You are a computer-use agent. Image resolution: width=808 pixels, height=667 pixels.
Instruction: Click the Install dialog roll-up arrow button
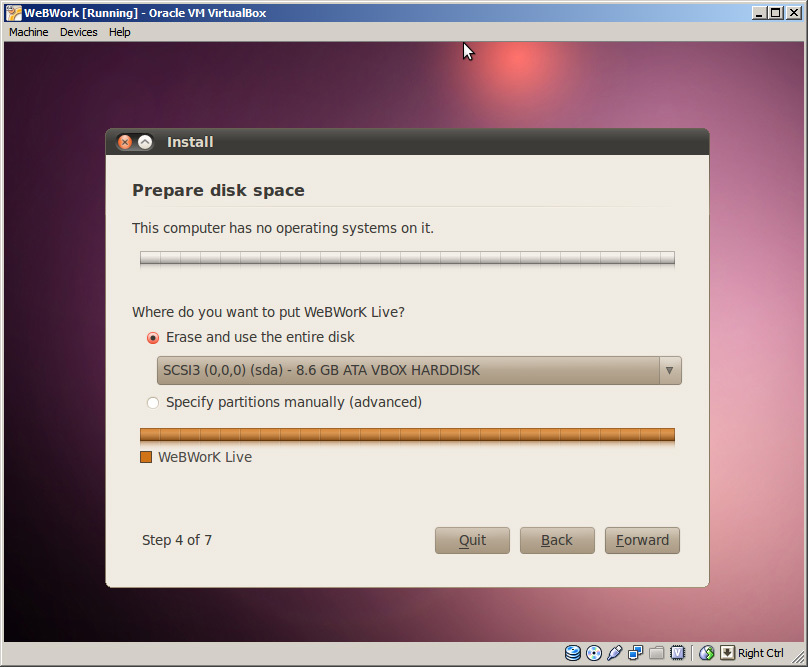pos(145,142)
